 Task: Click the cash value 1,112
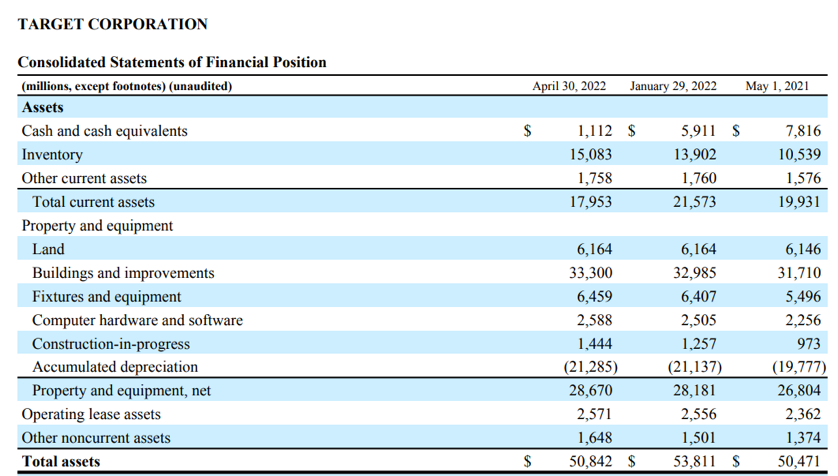(595, 131)
